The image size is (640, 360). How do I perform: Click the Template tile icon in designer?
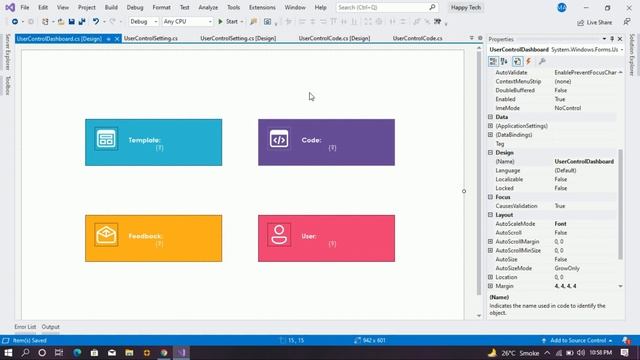pos(106,139)
